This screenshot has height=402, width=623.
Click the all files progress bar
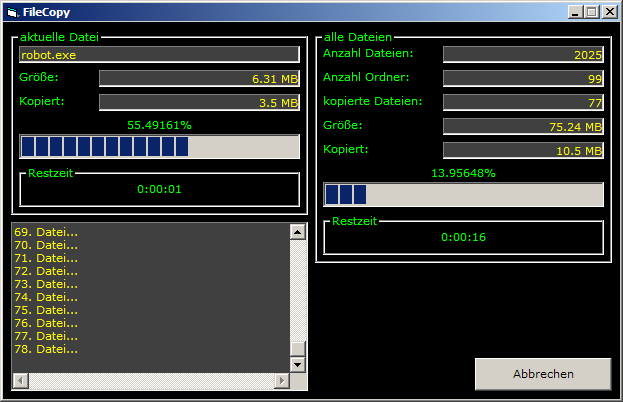pos(463,194)
